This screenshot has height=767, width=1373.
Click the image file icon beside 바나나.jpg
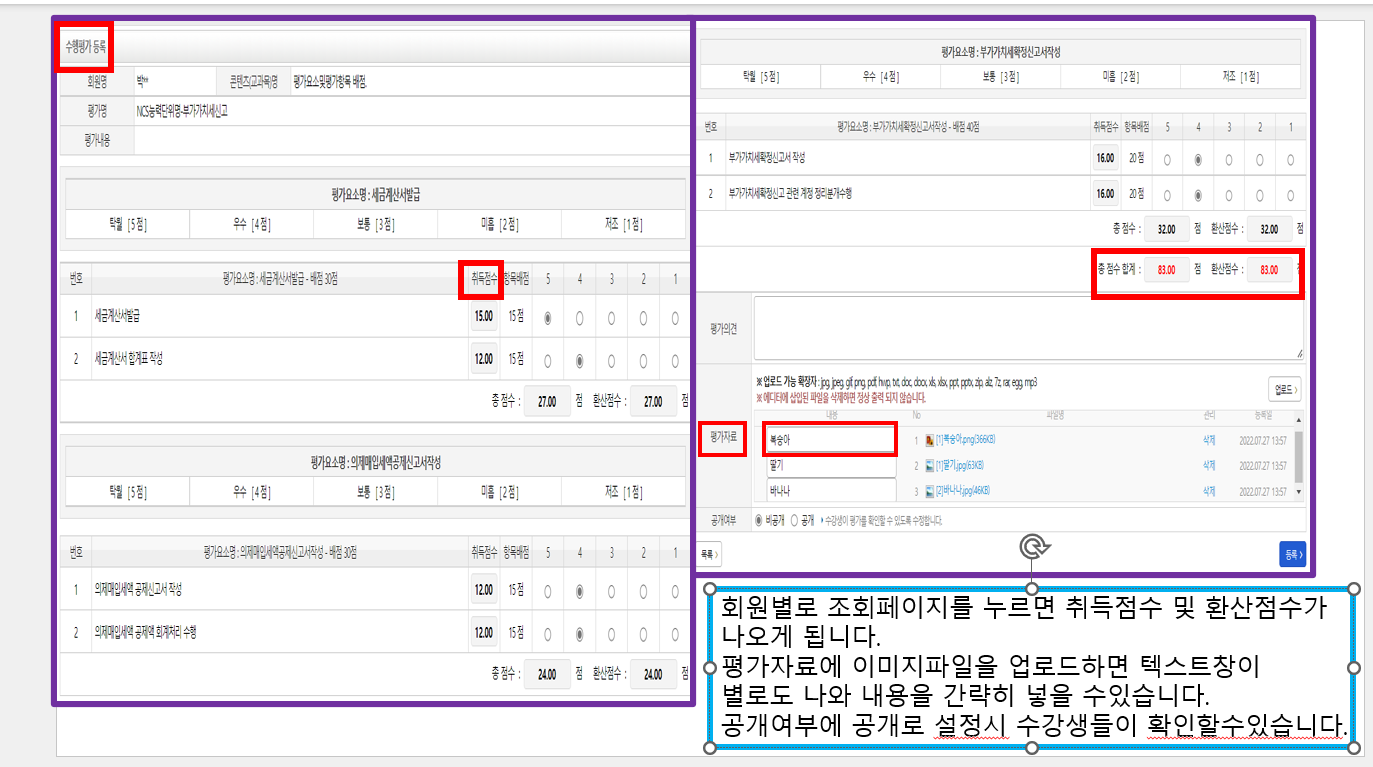(929, 491)
